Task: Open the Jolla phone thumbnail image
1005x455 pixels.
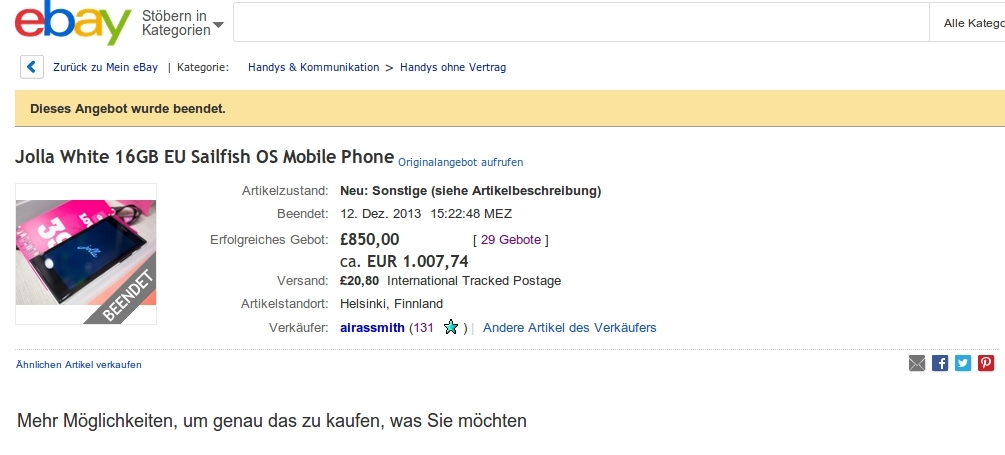Action: point(86,254)
